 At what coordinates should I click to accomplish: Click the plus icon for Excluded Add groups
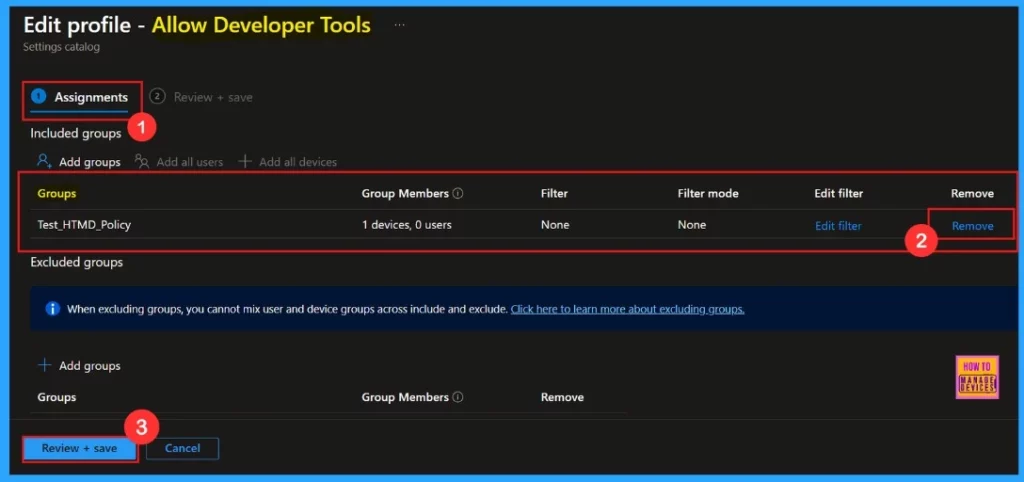(x=44, y=366)
